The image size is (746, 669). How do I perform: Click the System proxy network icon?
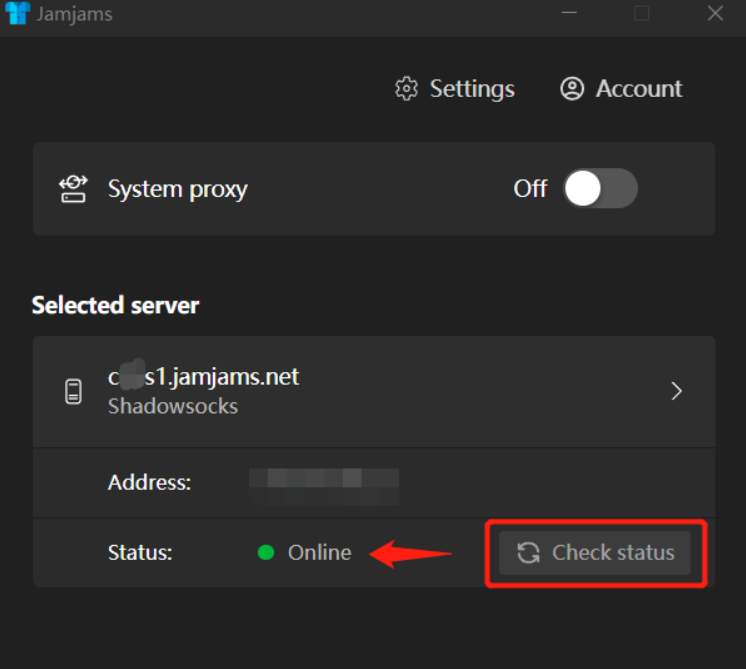tap(74, 189)
